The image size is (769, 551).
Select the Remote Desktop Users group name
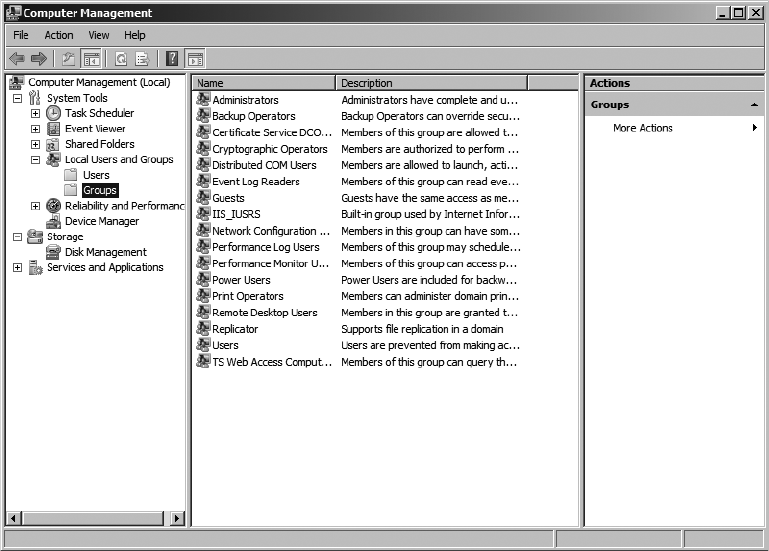click(x=265, y=313)
